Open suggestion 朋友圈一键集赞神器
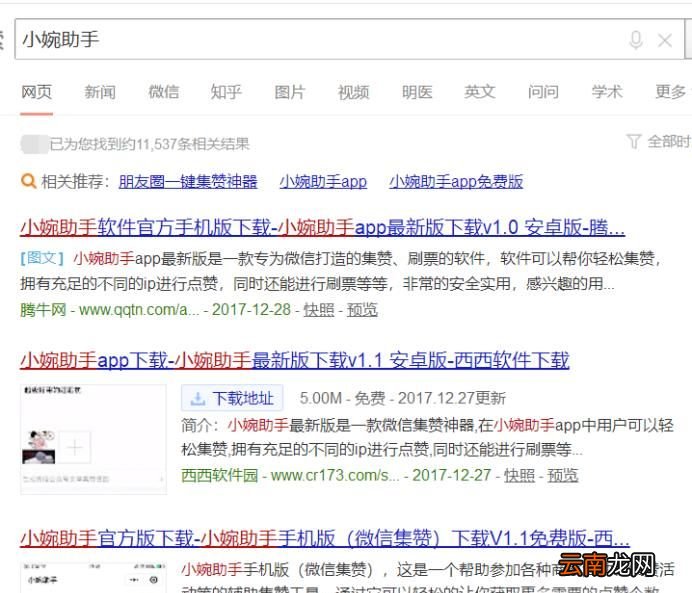The image size is (692, 593). (x=188, y=182)
